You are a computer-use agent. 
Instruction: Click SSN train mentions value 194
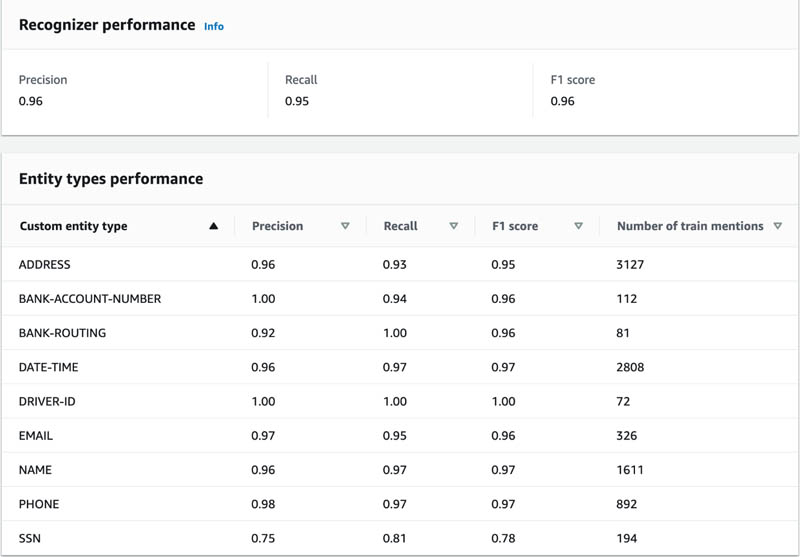(627, 538)
